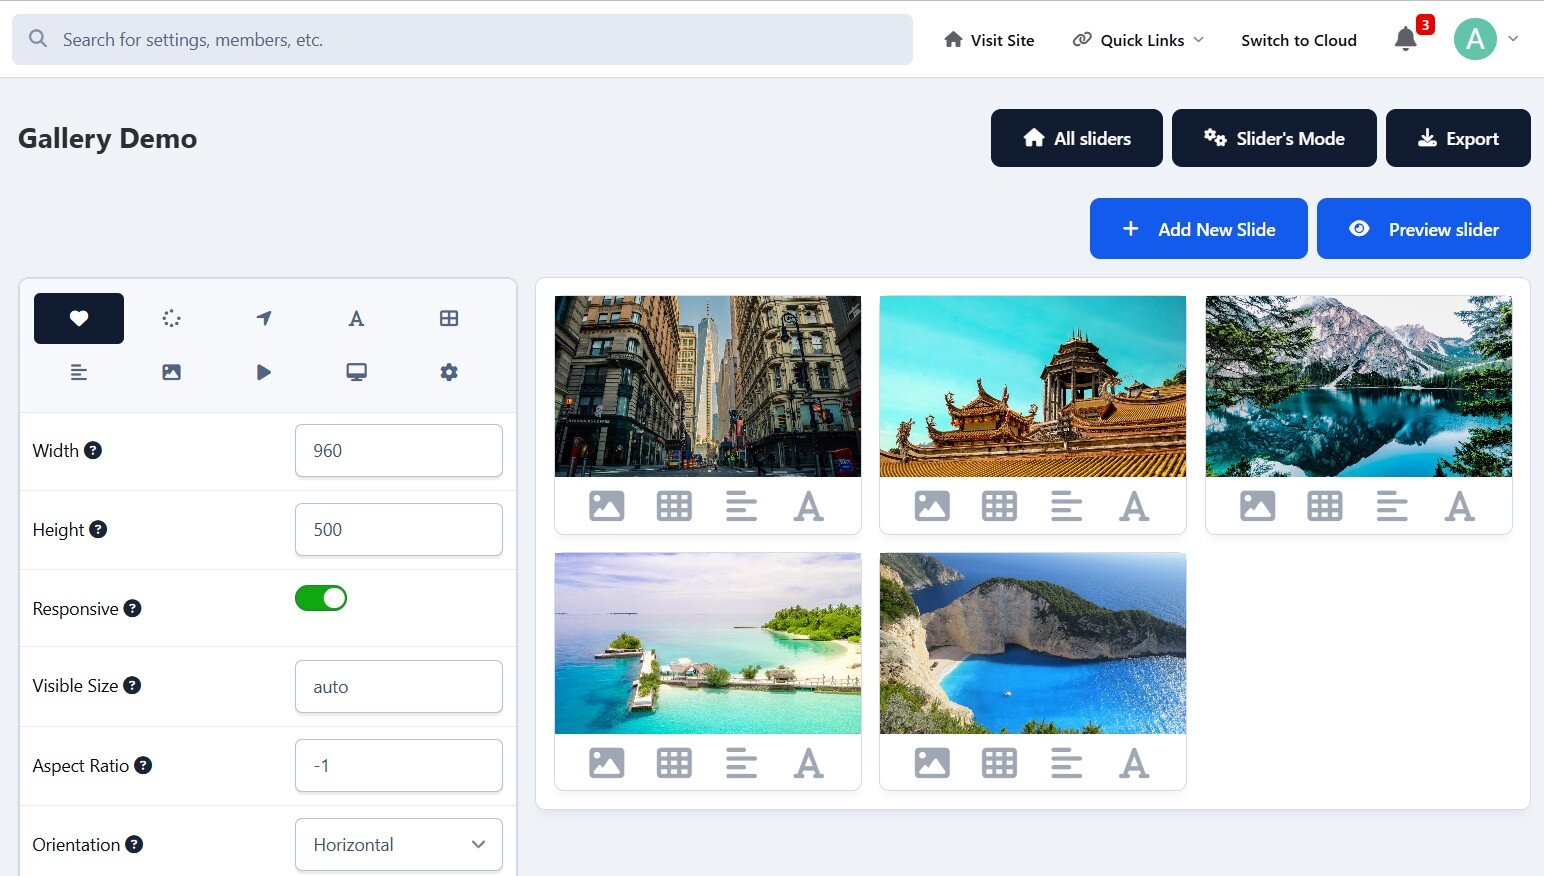Open the gear settings tab in panel
1544x876 pixels.
(449, 372)
